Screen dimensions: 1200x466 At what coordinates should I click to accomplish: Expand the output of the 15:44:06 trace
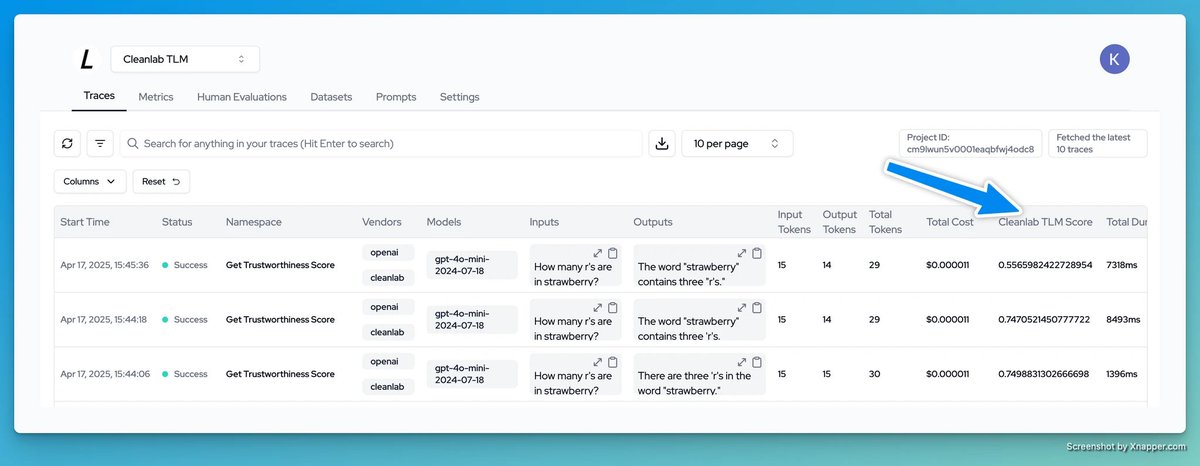point(742,361)
